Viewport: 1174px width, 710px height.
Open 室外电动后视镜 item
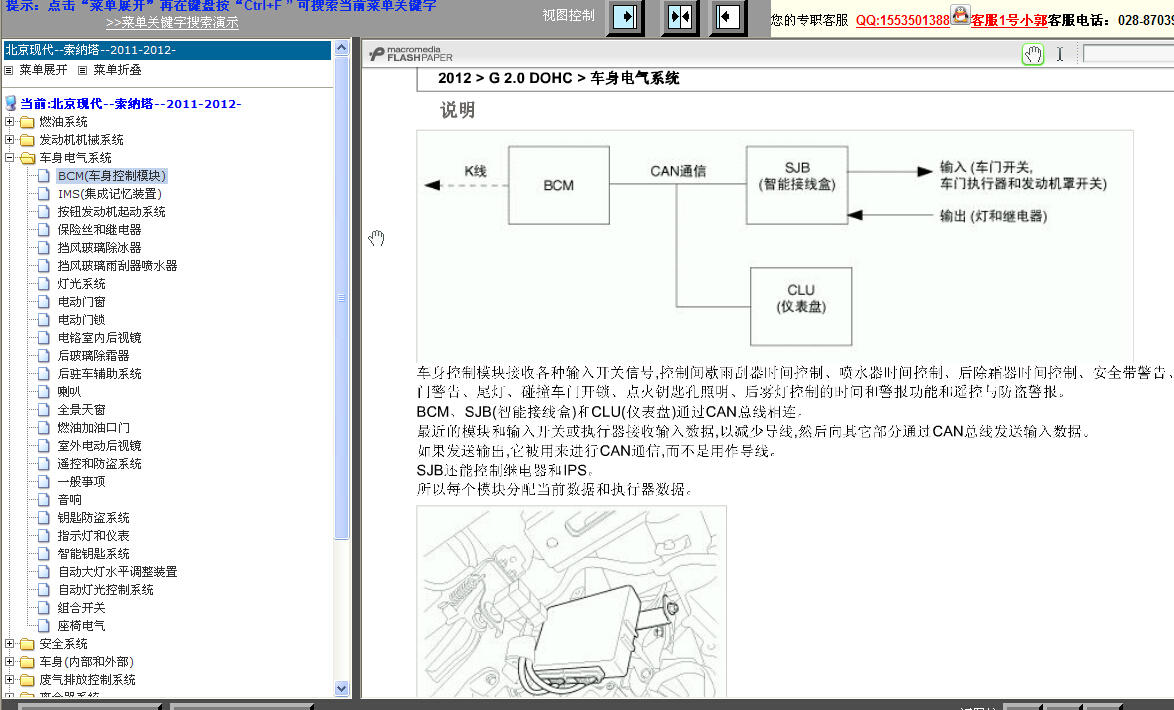pyautogui.click(x=100, y=446)
